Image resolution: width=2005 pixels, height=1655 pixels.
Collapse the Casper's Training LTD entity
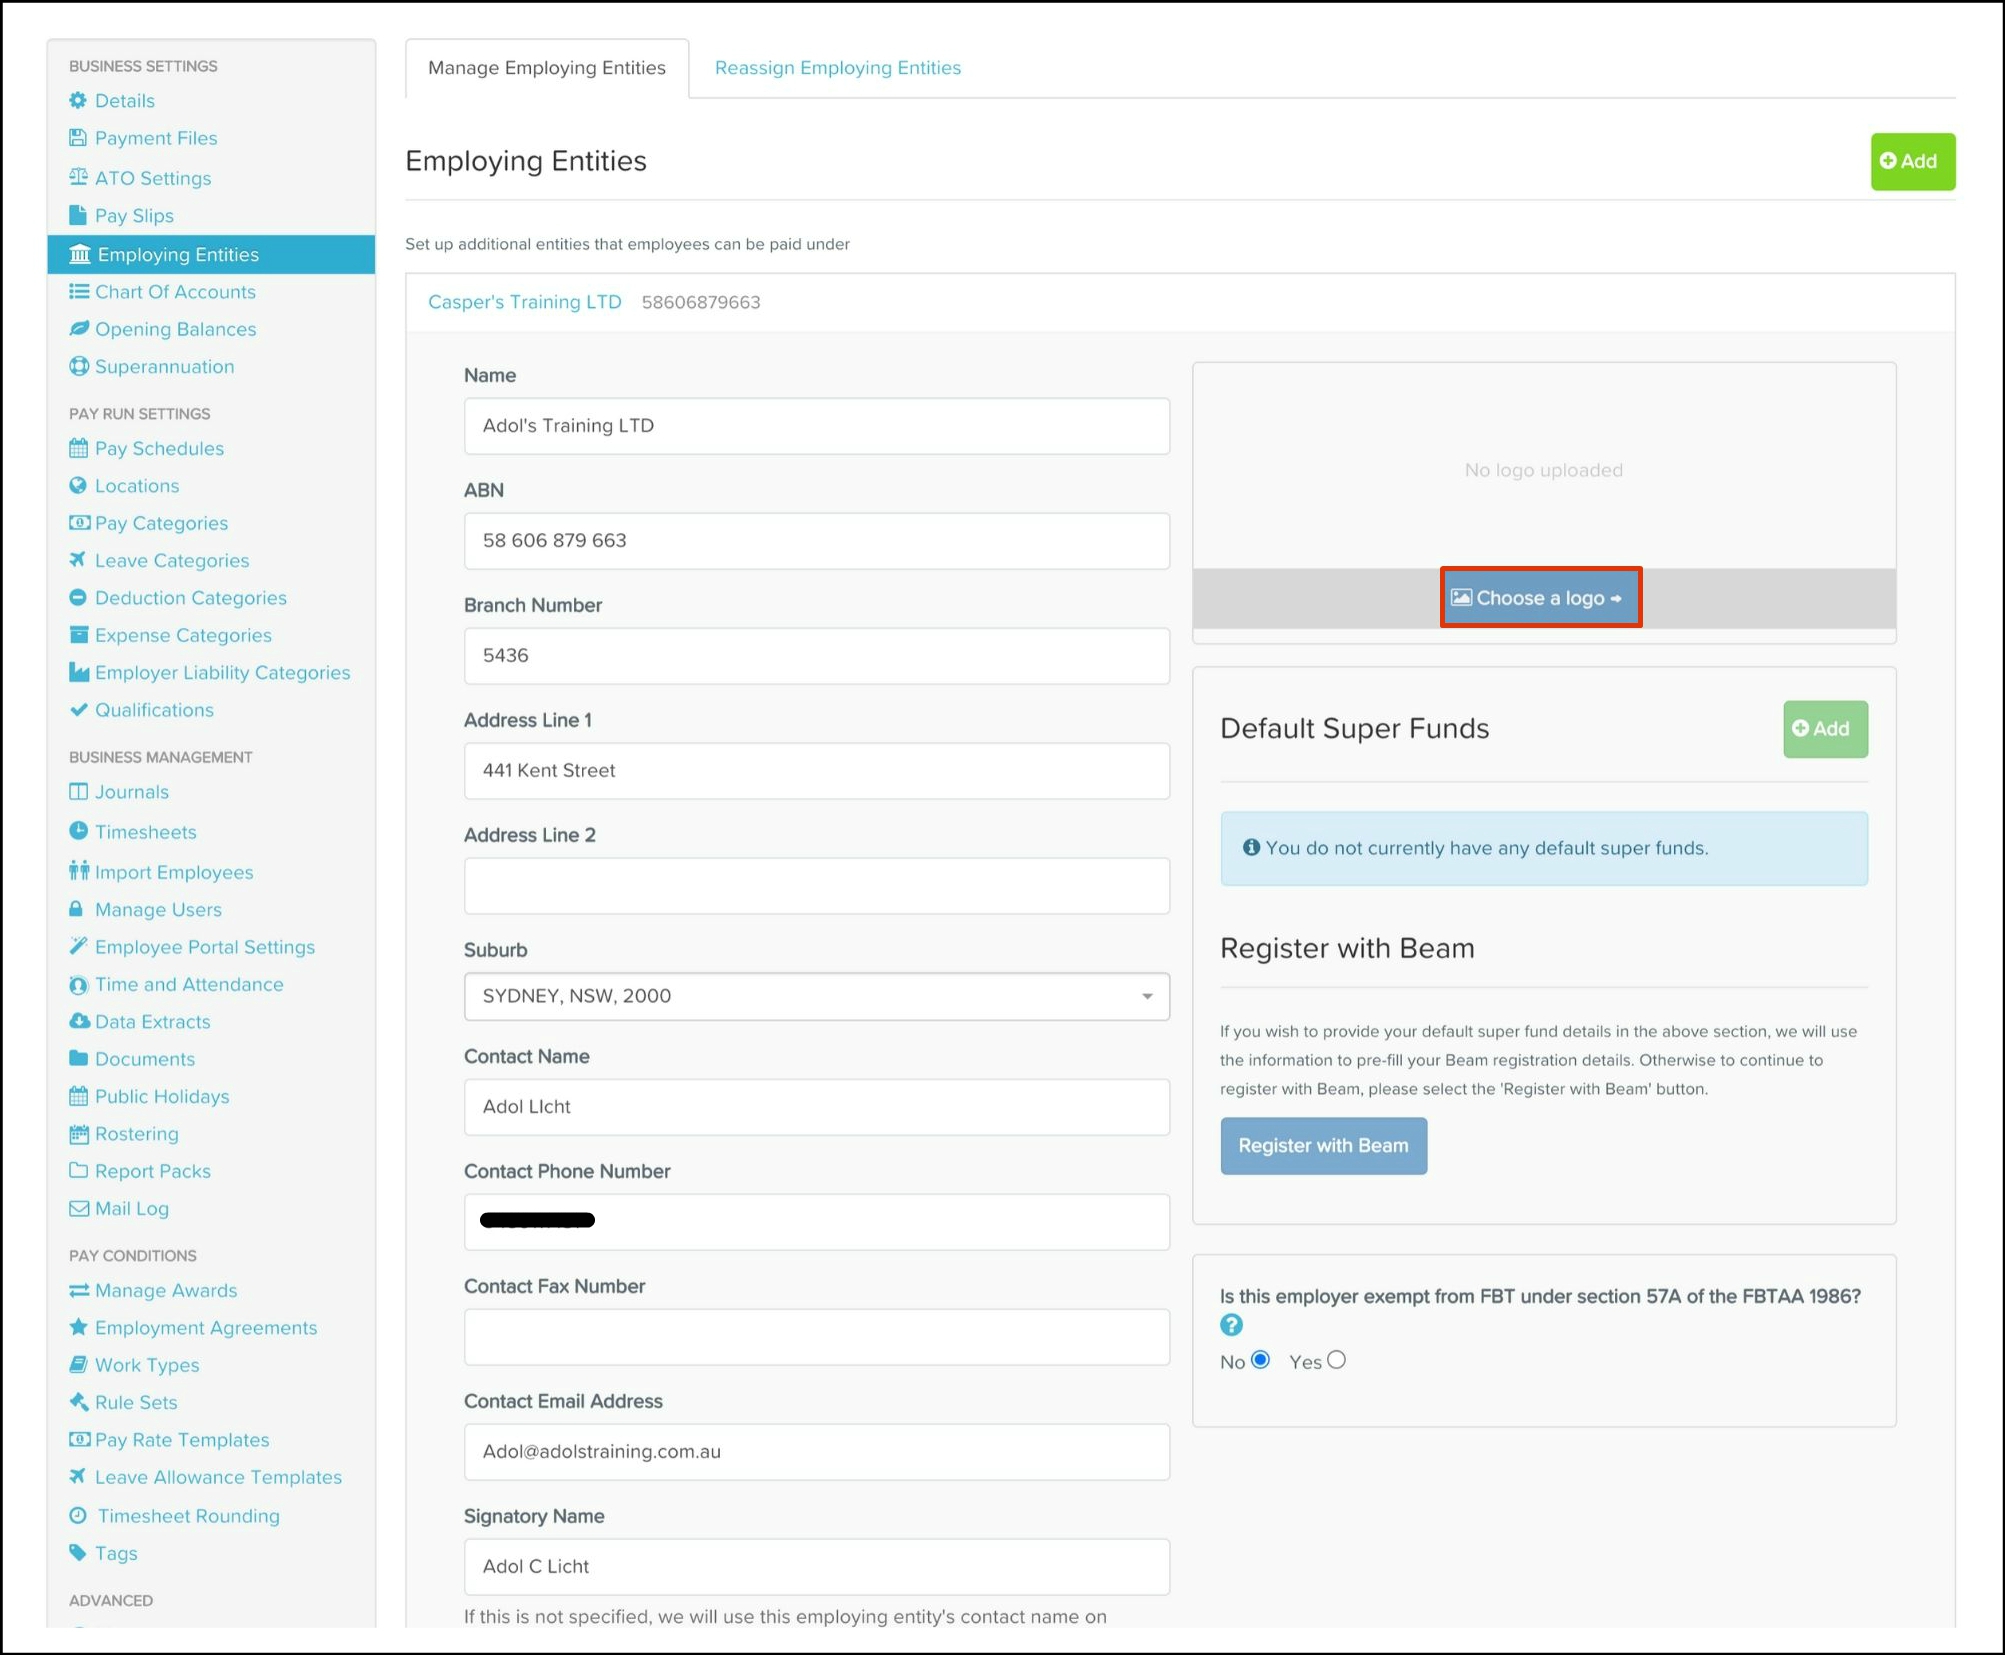[x=524, y=302]
